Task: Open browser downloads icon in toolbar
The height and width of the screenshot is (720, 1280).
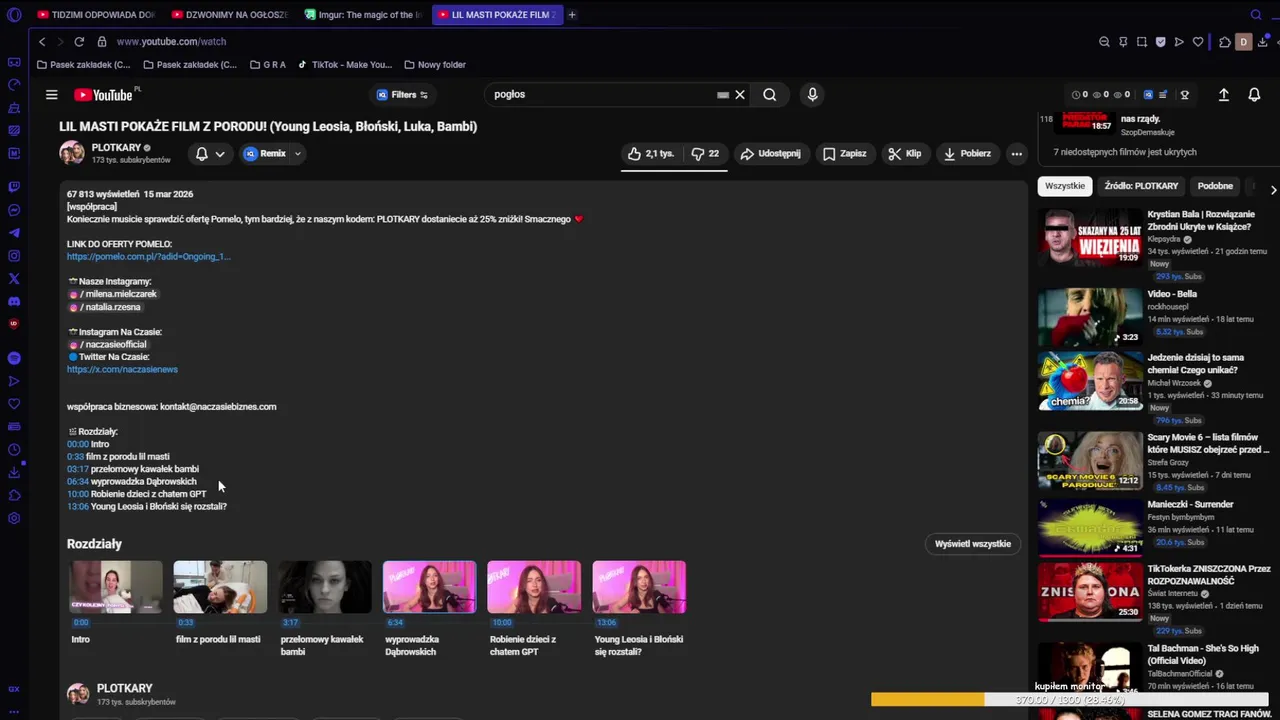Action: pos(1263,42)
